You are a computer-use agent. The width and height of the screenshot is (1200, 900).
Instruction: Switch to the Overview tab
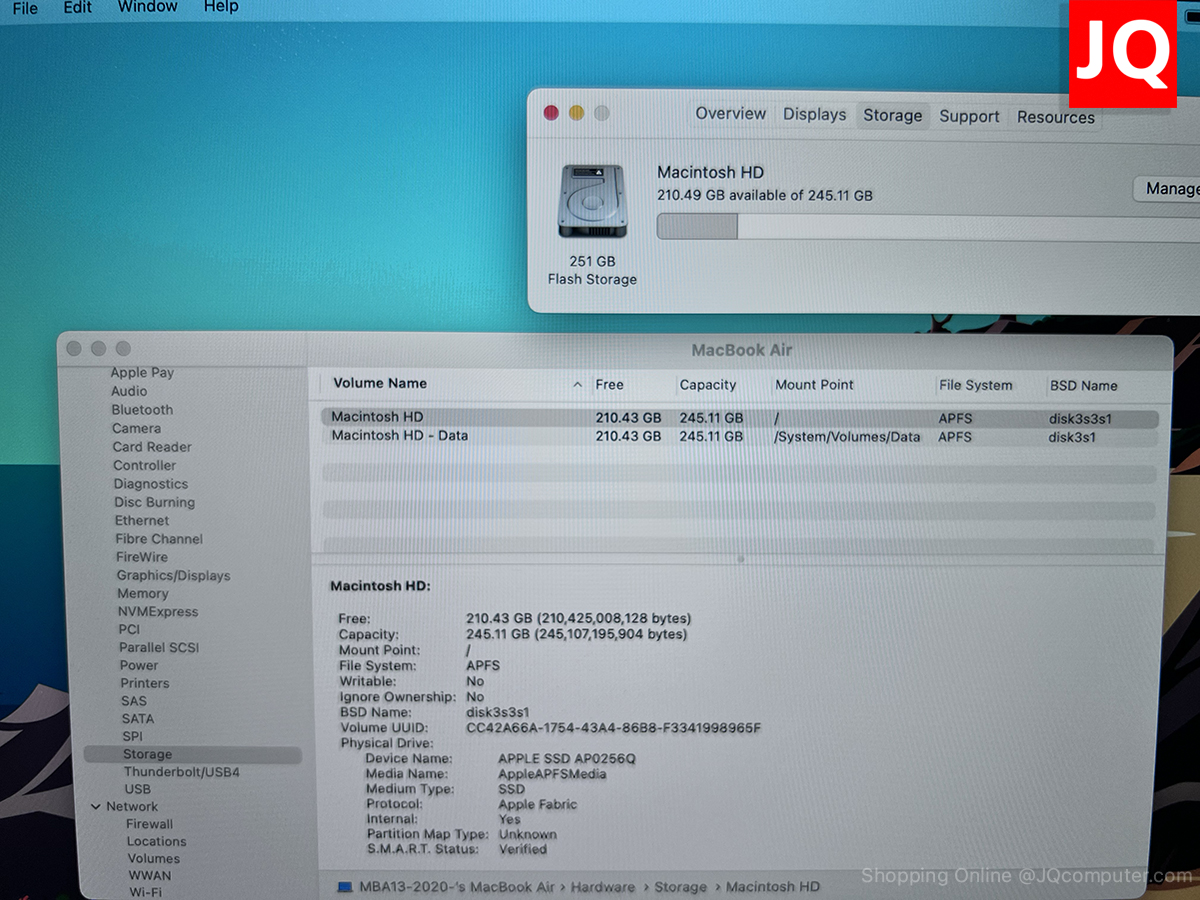(x=731, y=114)
